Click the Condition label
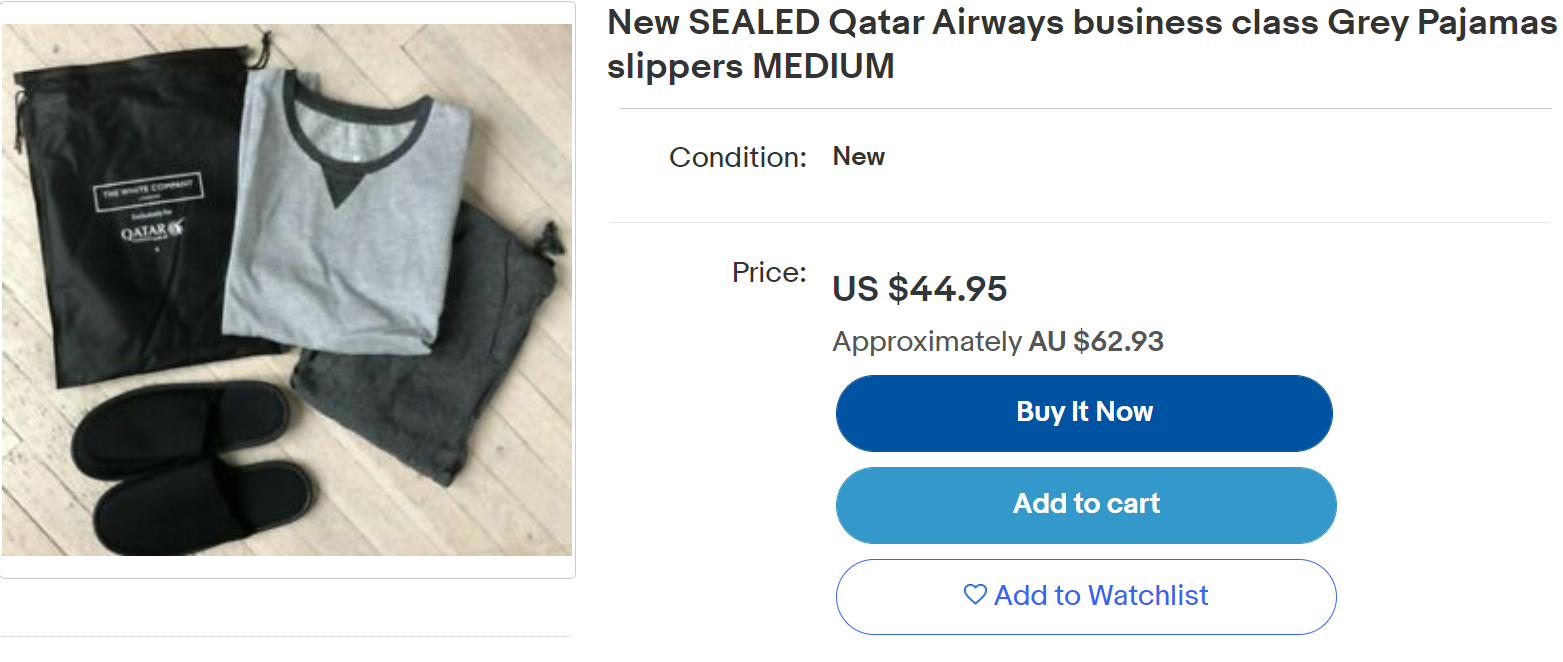Image resolution: width=1563 pixels, height=662 pixels. click(x=738, y=158)
